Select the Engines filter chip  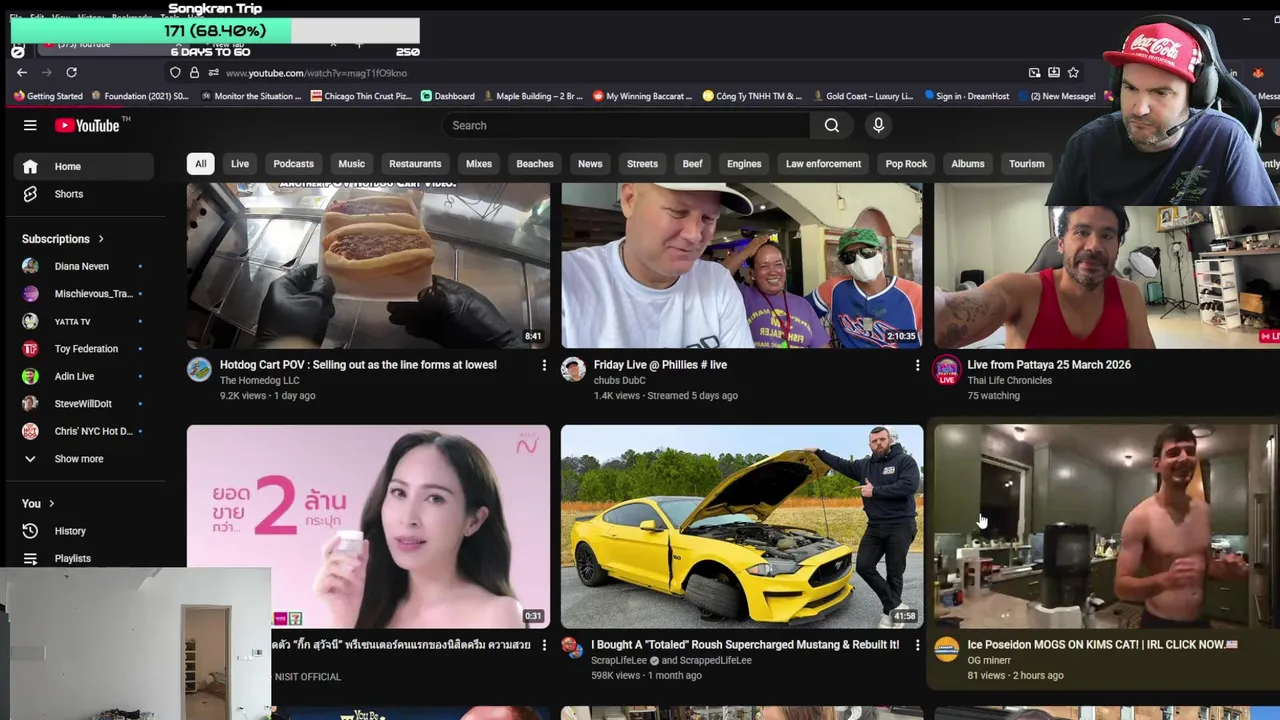[744, 164]
